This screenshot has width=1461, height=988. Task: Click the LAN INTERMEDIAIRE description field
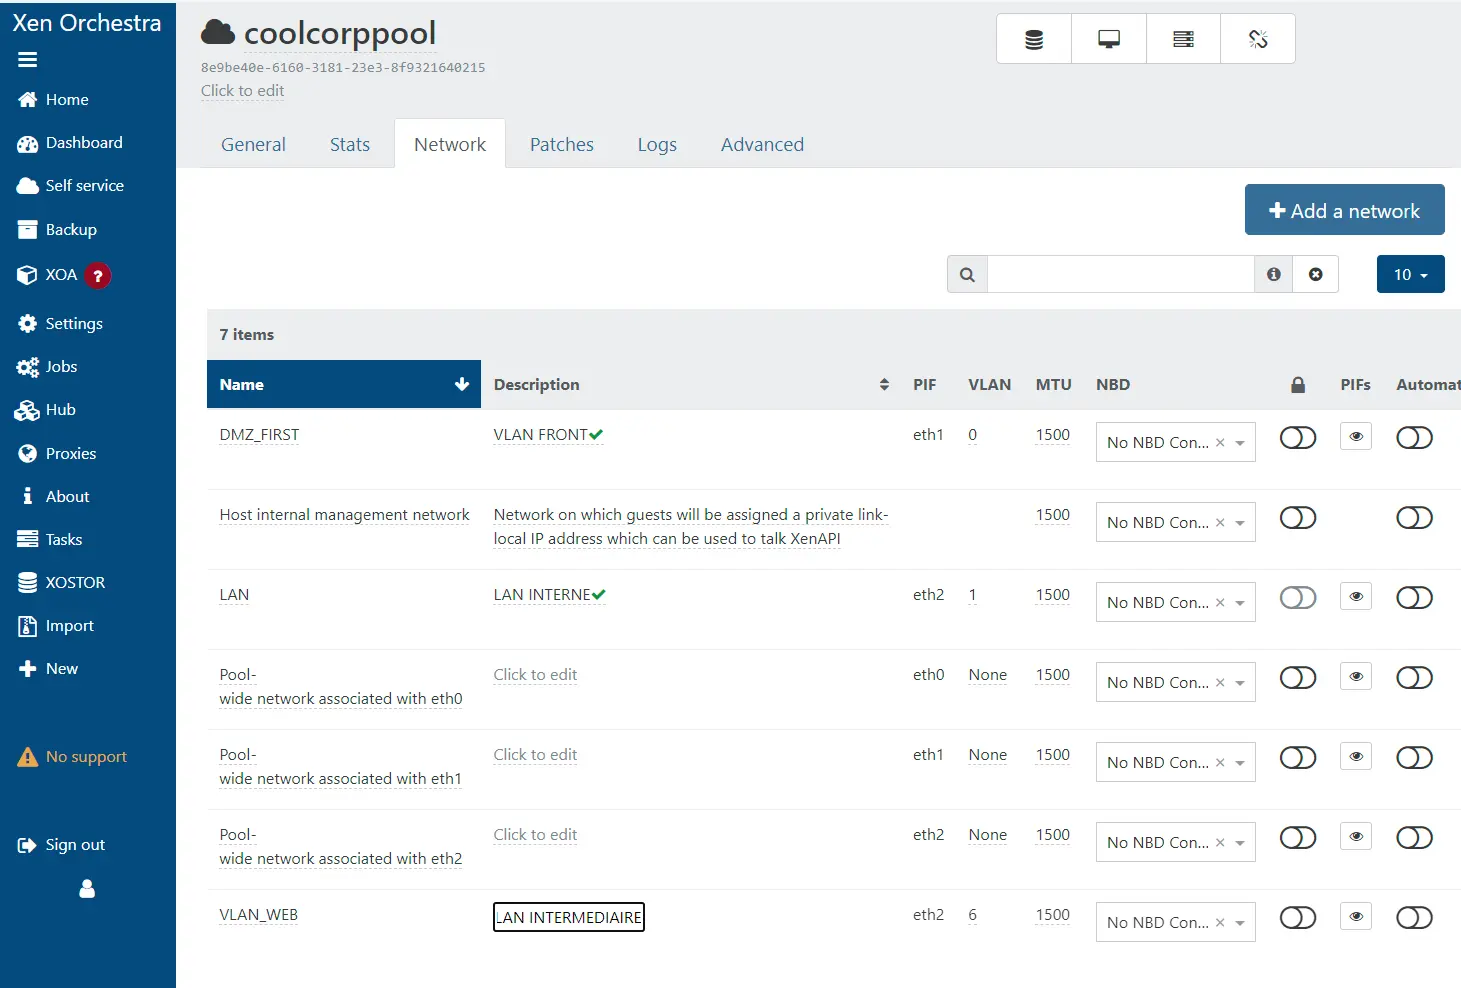pyautogui.click(x=569, y=917)
